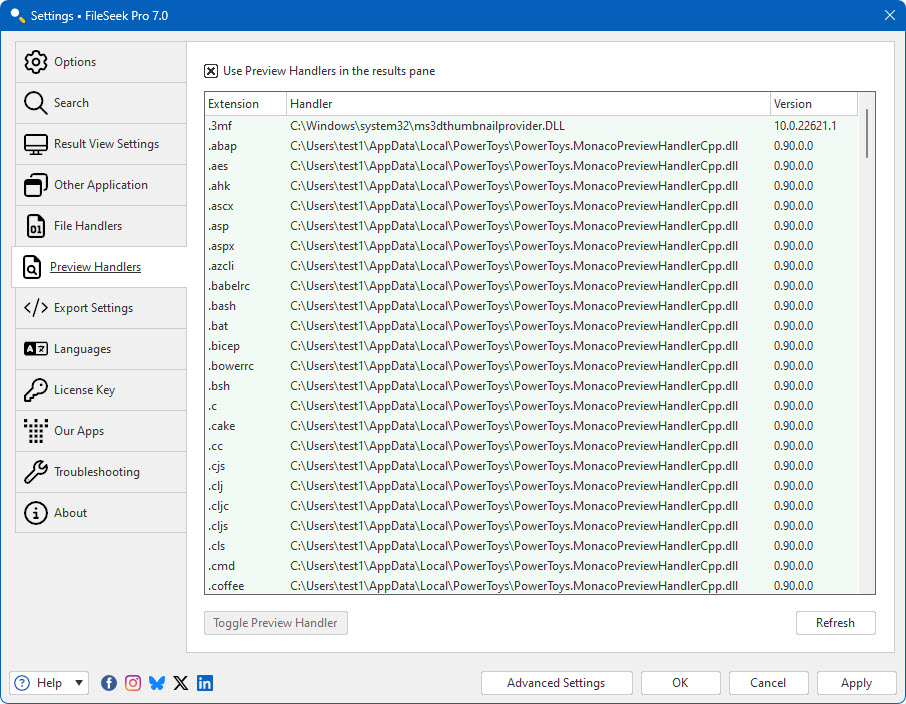The image size is (906, 704).
Task: Click the Troubleshooting wrench icon
Action: pyautogui.click(x=35, y=472)
